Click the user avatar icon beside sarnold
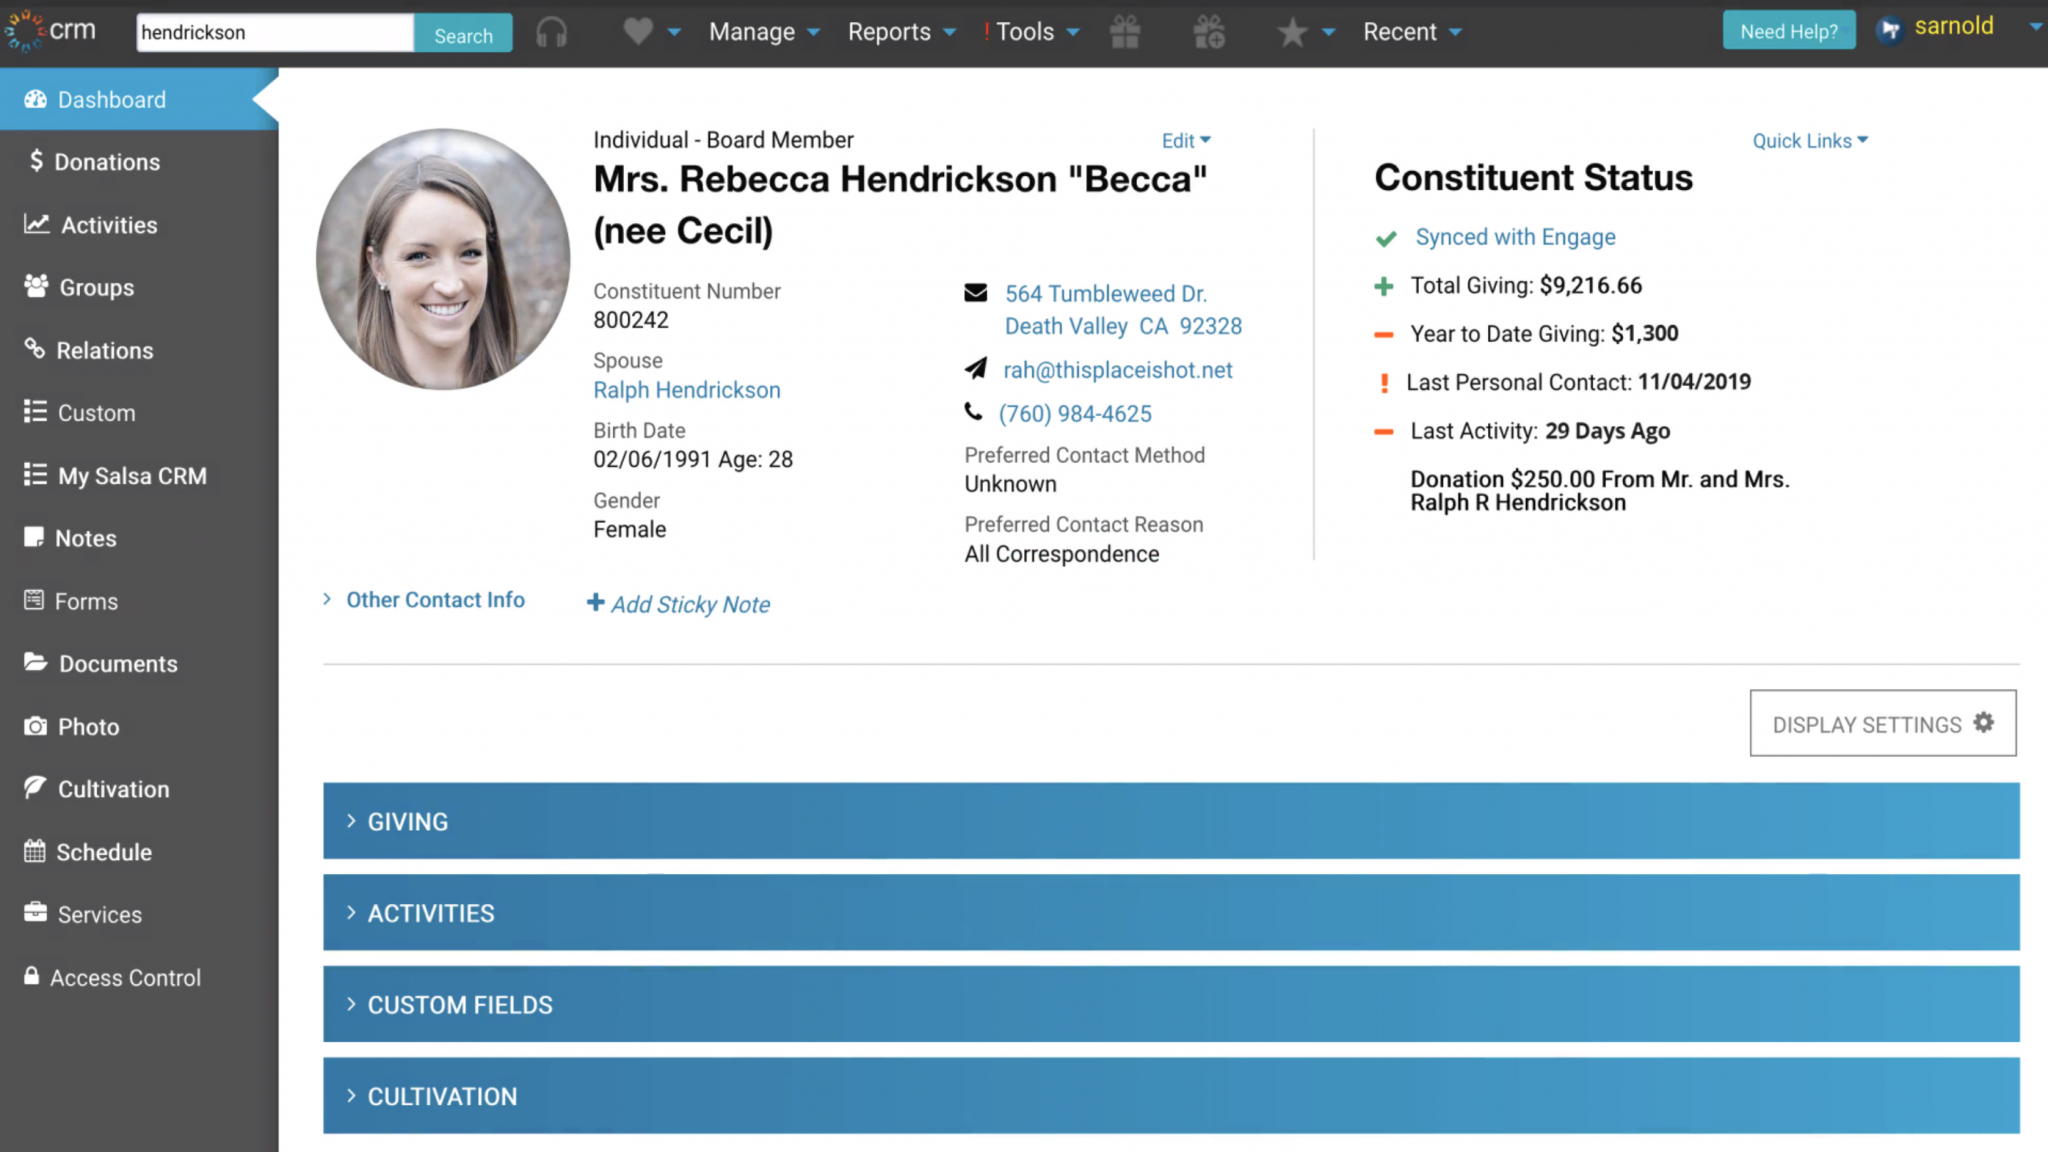Image resolution: width=2048 pixels, height=1152 pixels. 1889,30
